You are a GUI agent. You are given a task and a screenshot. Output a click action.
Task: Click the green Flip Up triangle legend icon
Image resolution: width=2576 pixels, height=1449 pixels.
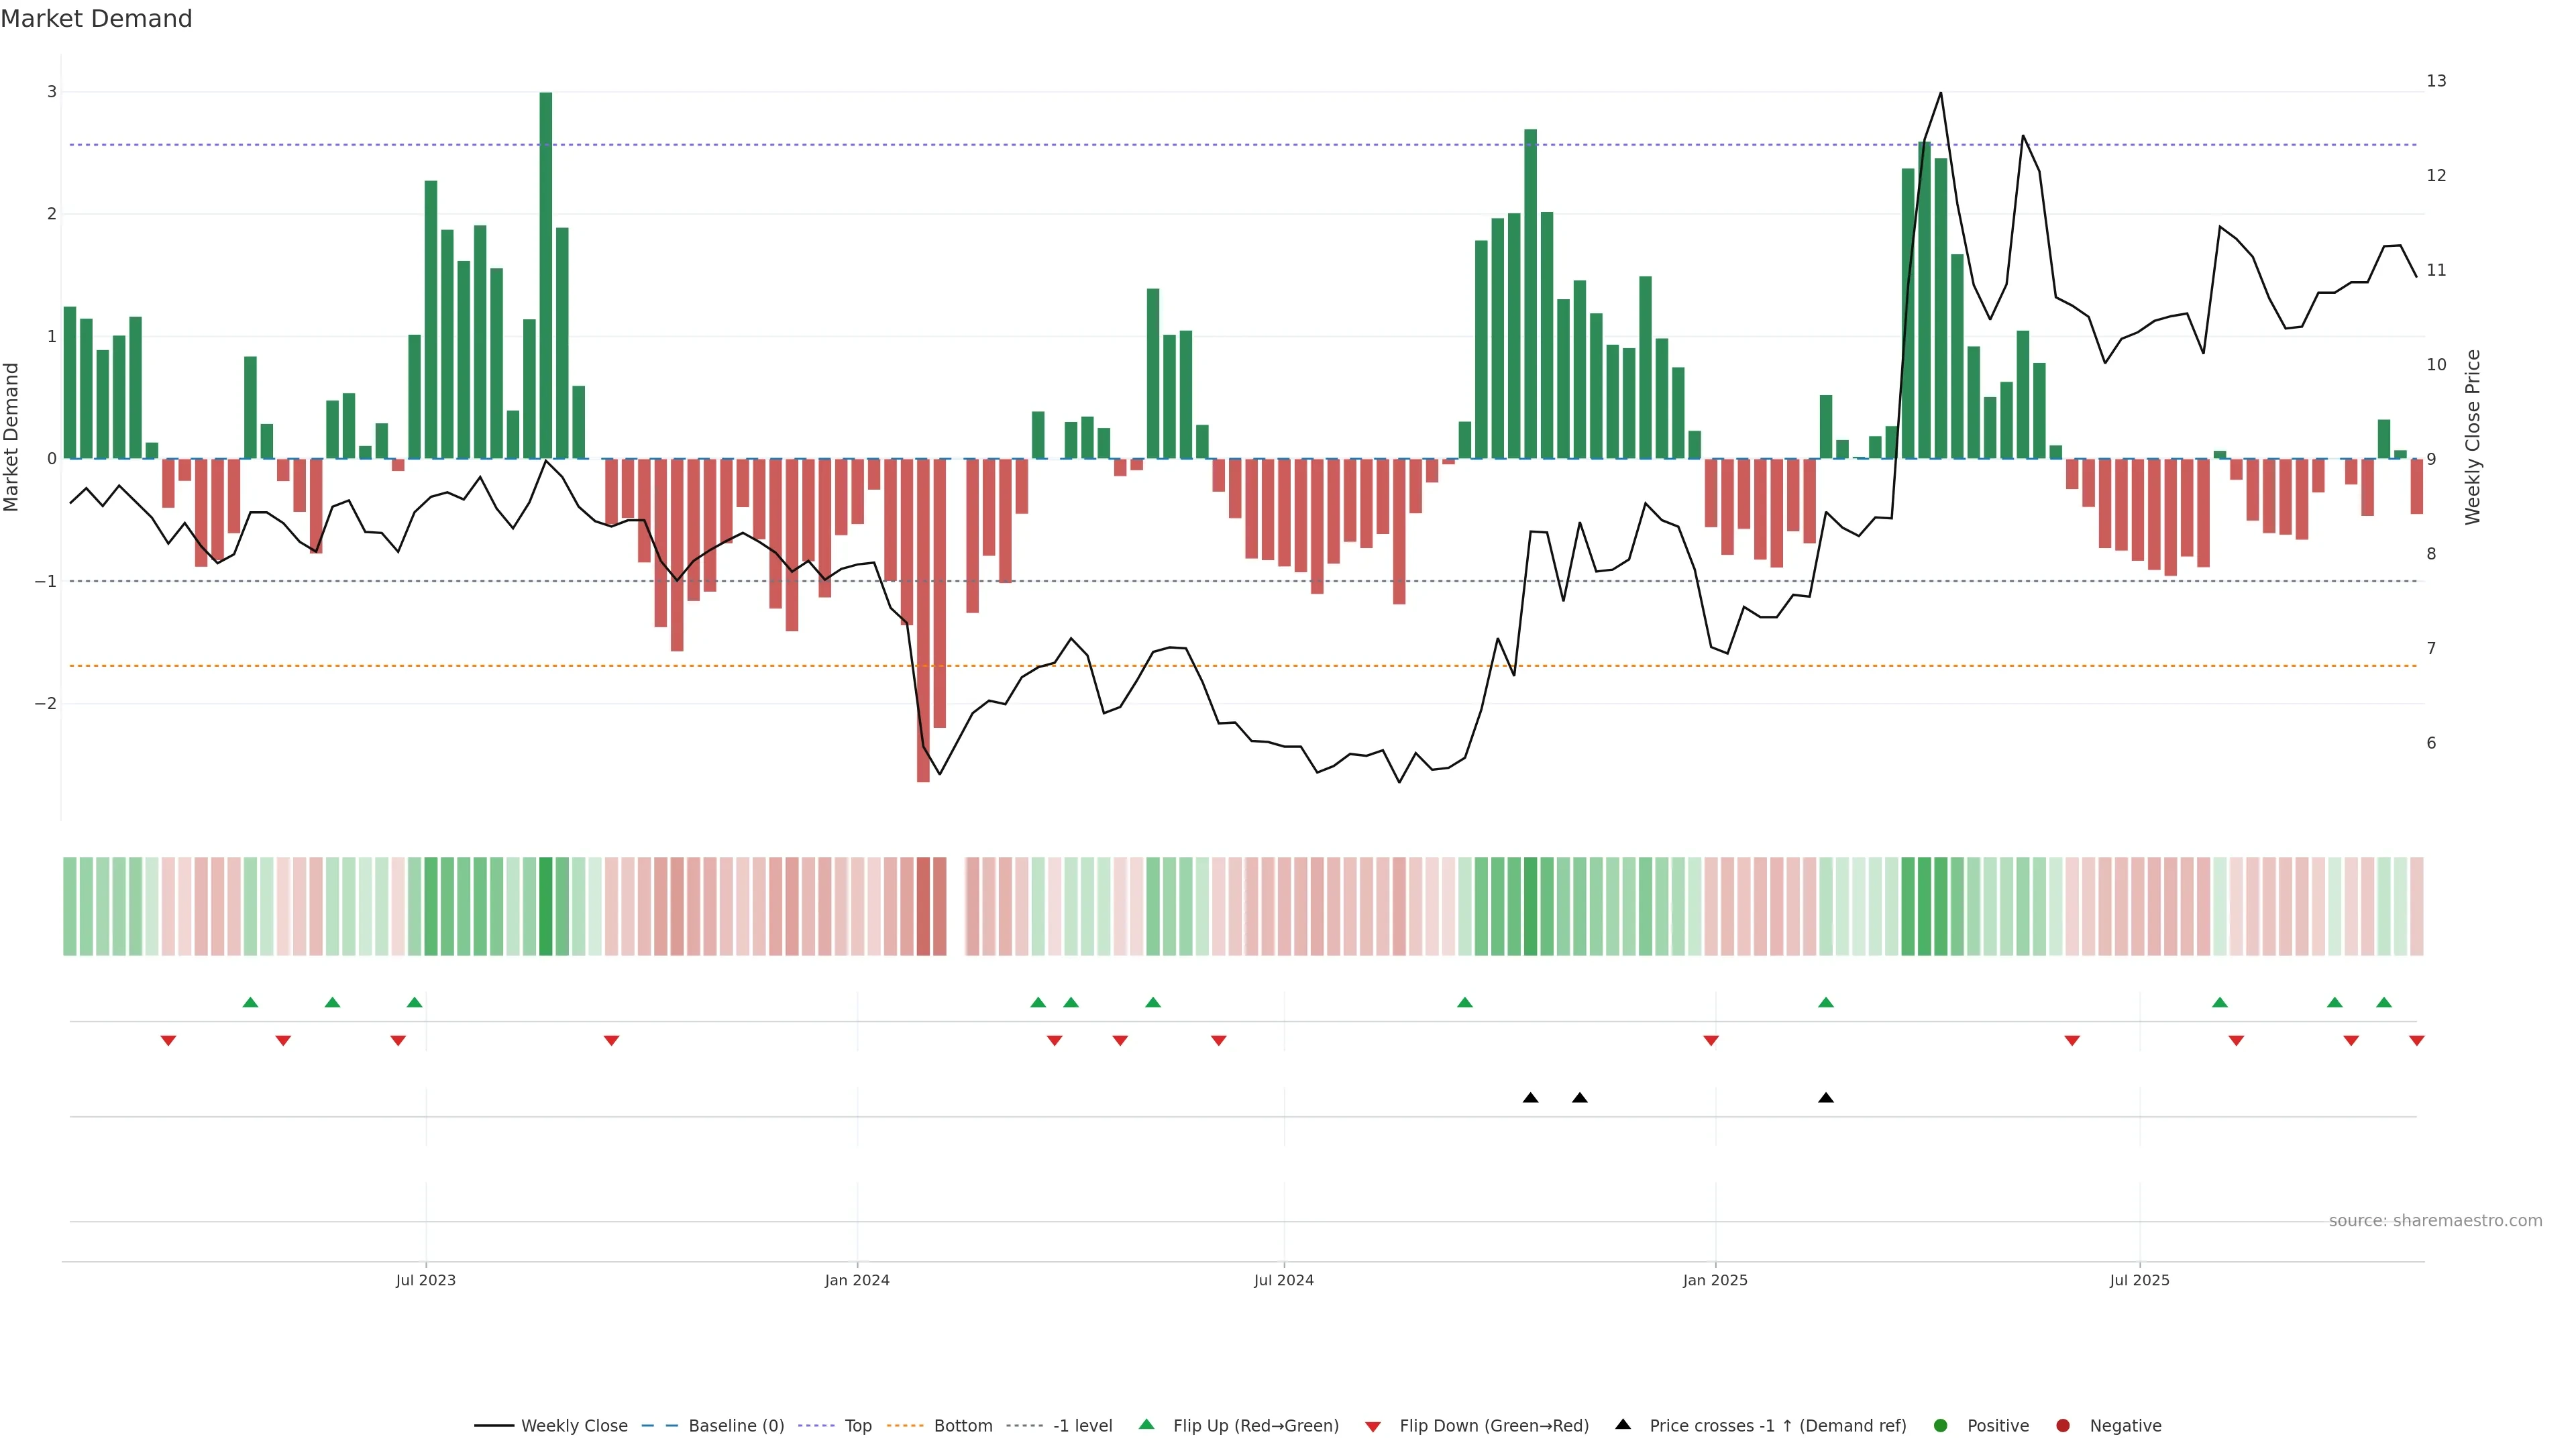[1146, 1424]
